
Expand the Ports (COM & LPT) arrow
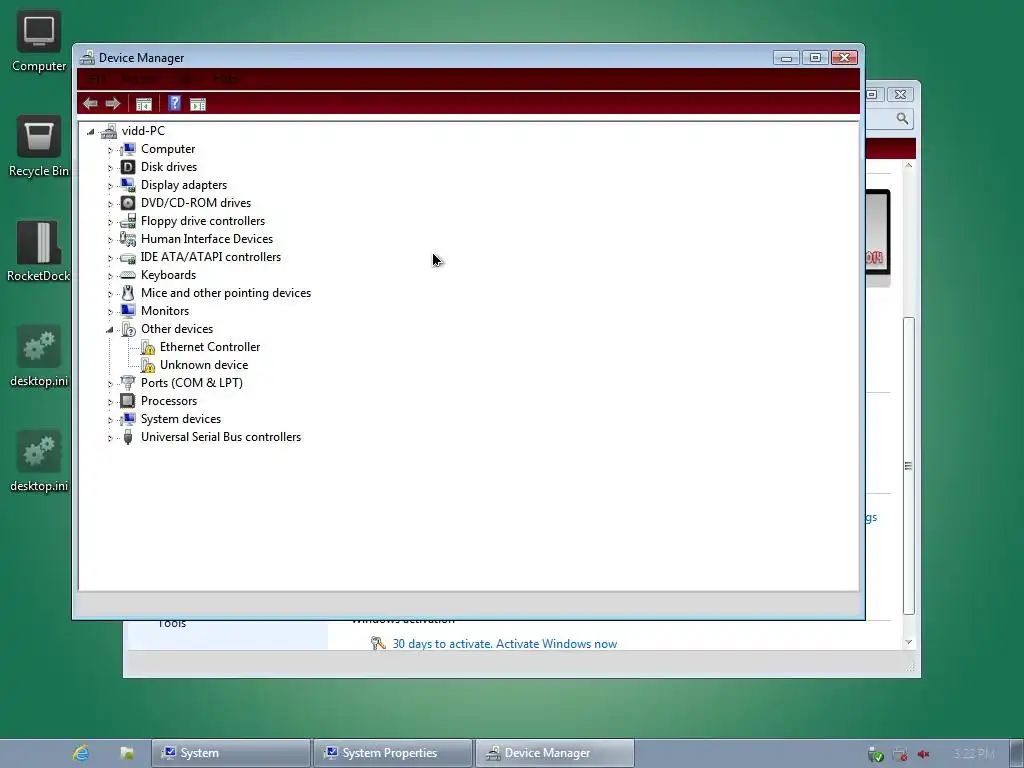pyautogui.click(x=110, y=384)
